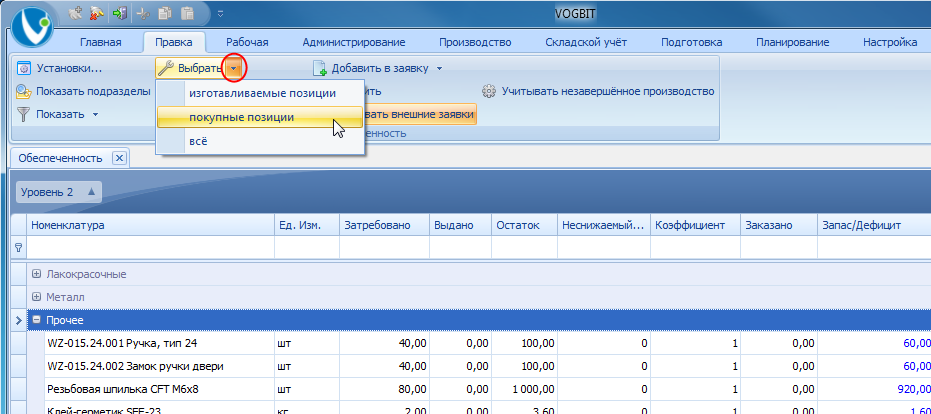Click the scissors cut icon
The width and height of the screenshot is (931, 414).
point(143,12)
